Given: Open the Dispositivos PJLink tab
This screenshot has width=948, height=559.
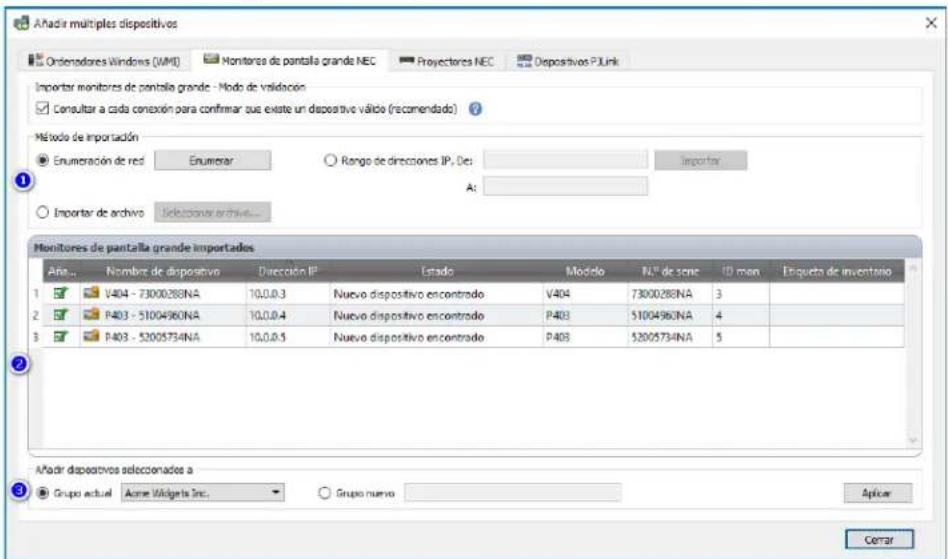Looking at the screenshot, I should coord(568,61).
